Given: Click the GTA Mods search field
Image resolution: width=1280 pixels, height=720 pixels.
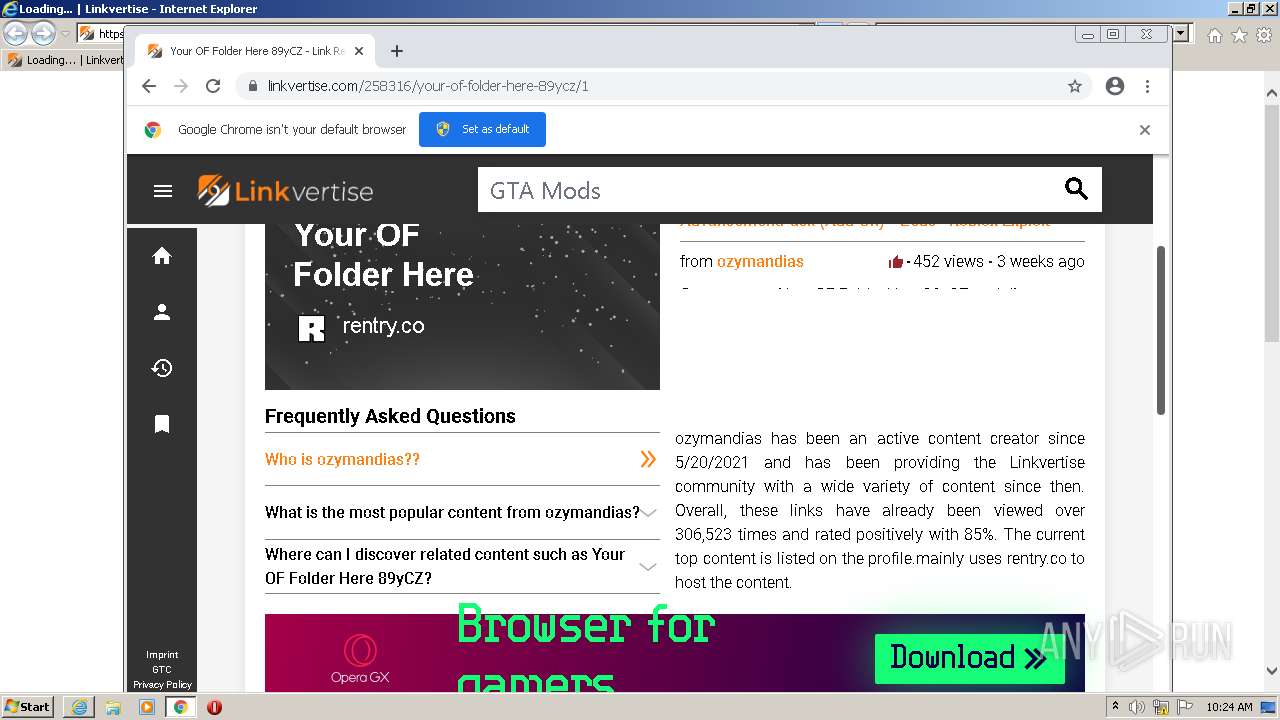Looking at the screenshot, I should click(x=770, y=190).
